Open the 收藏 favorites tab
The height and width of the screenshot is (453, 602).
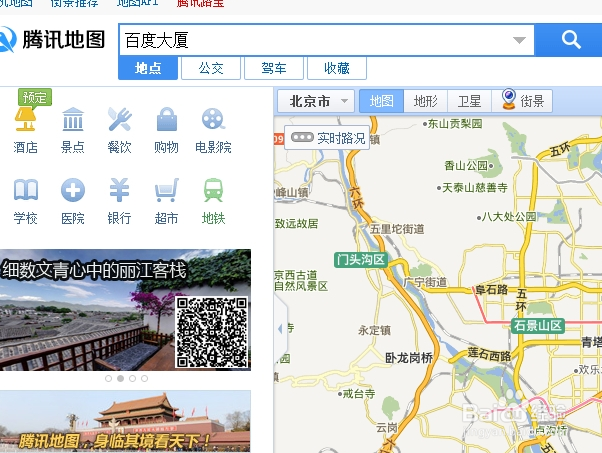tap(337, 68)
